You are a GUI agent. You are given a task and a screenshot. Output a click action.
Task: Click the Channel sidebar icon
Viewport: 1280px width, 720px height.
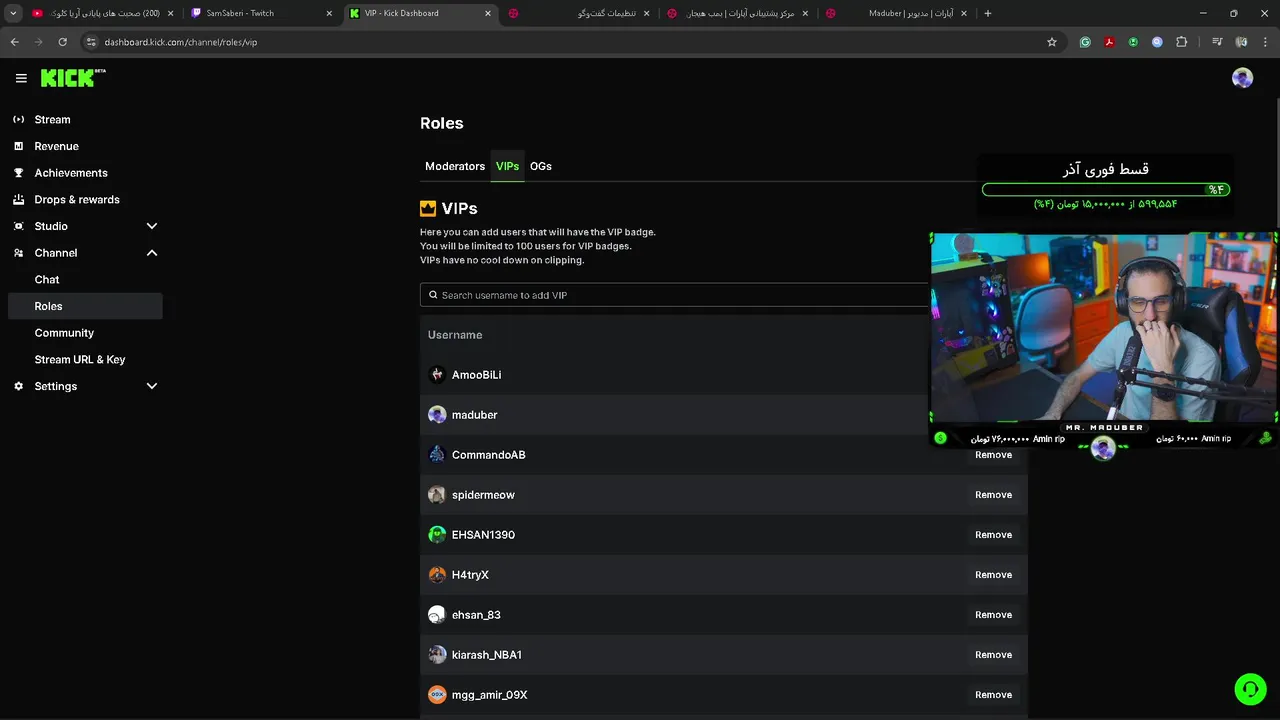coord(18,253)
